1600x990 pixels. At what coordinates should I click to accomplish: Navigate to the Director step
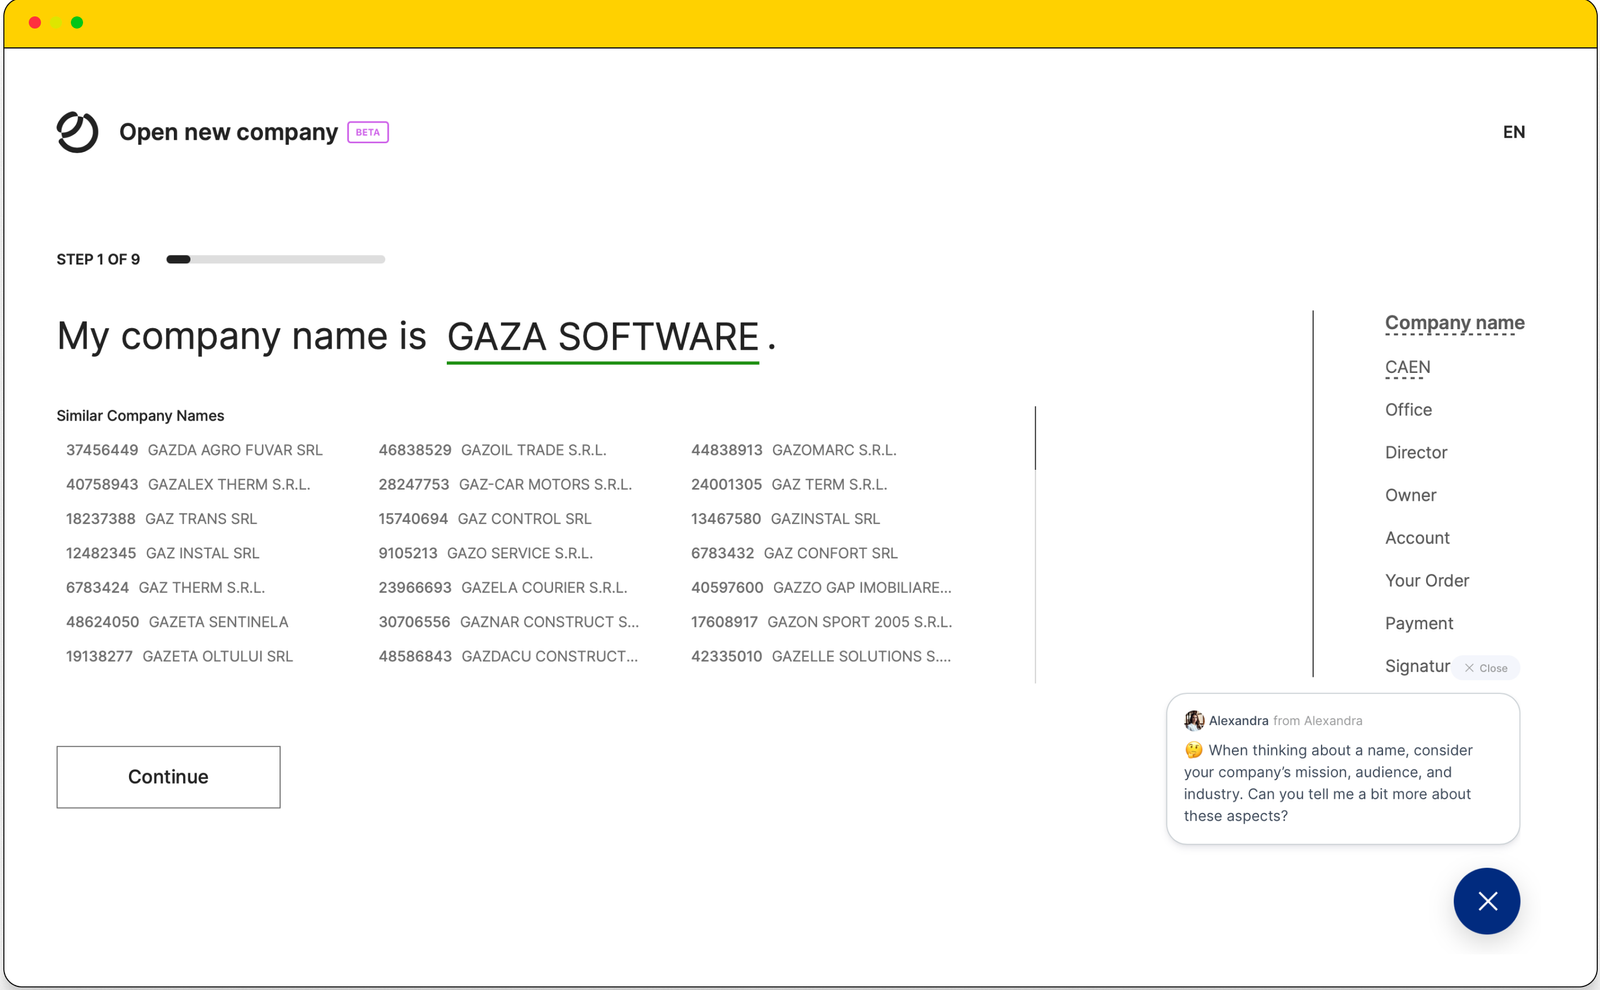[x=1416, y=453]
